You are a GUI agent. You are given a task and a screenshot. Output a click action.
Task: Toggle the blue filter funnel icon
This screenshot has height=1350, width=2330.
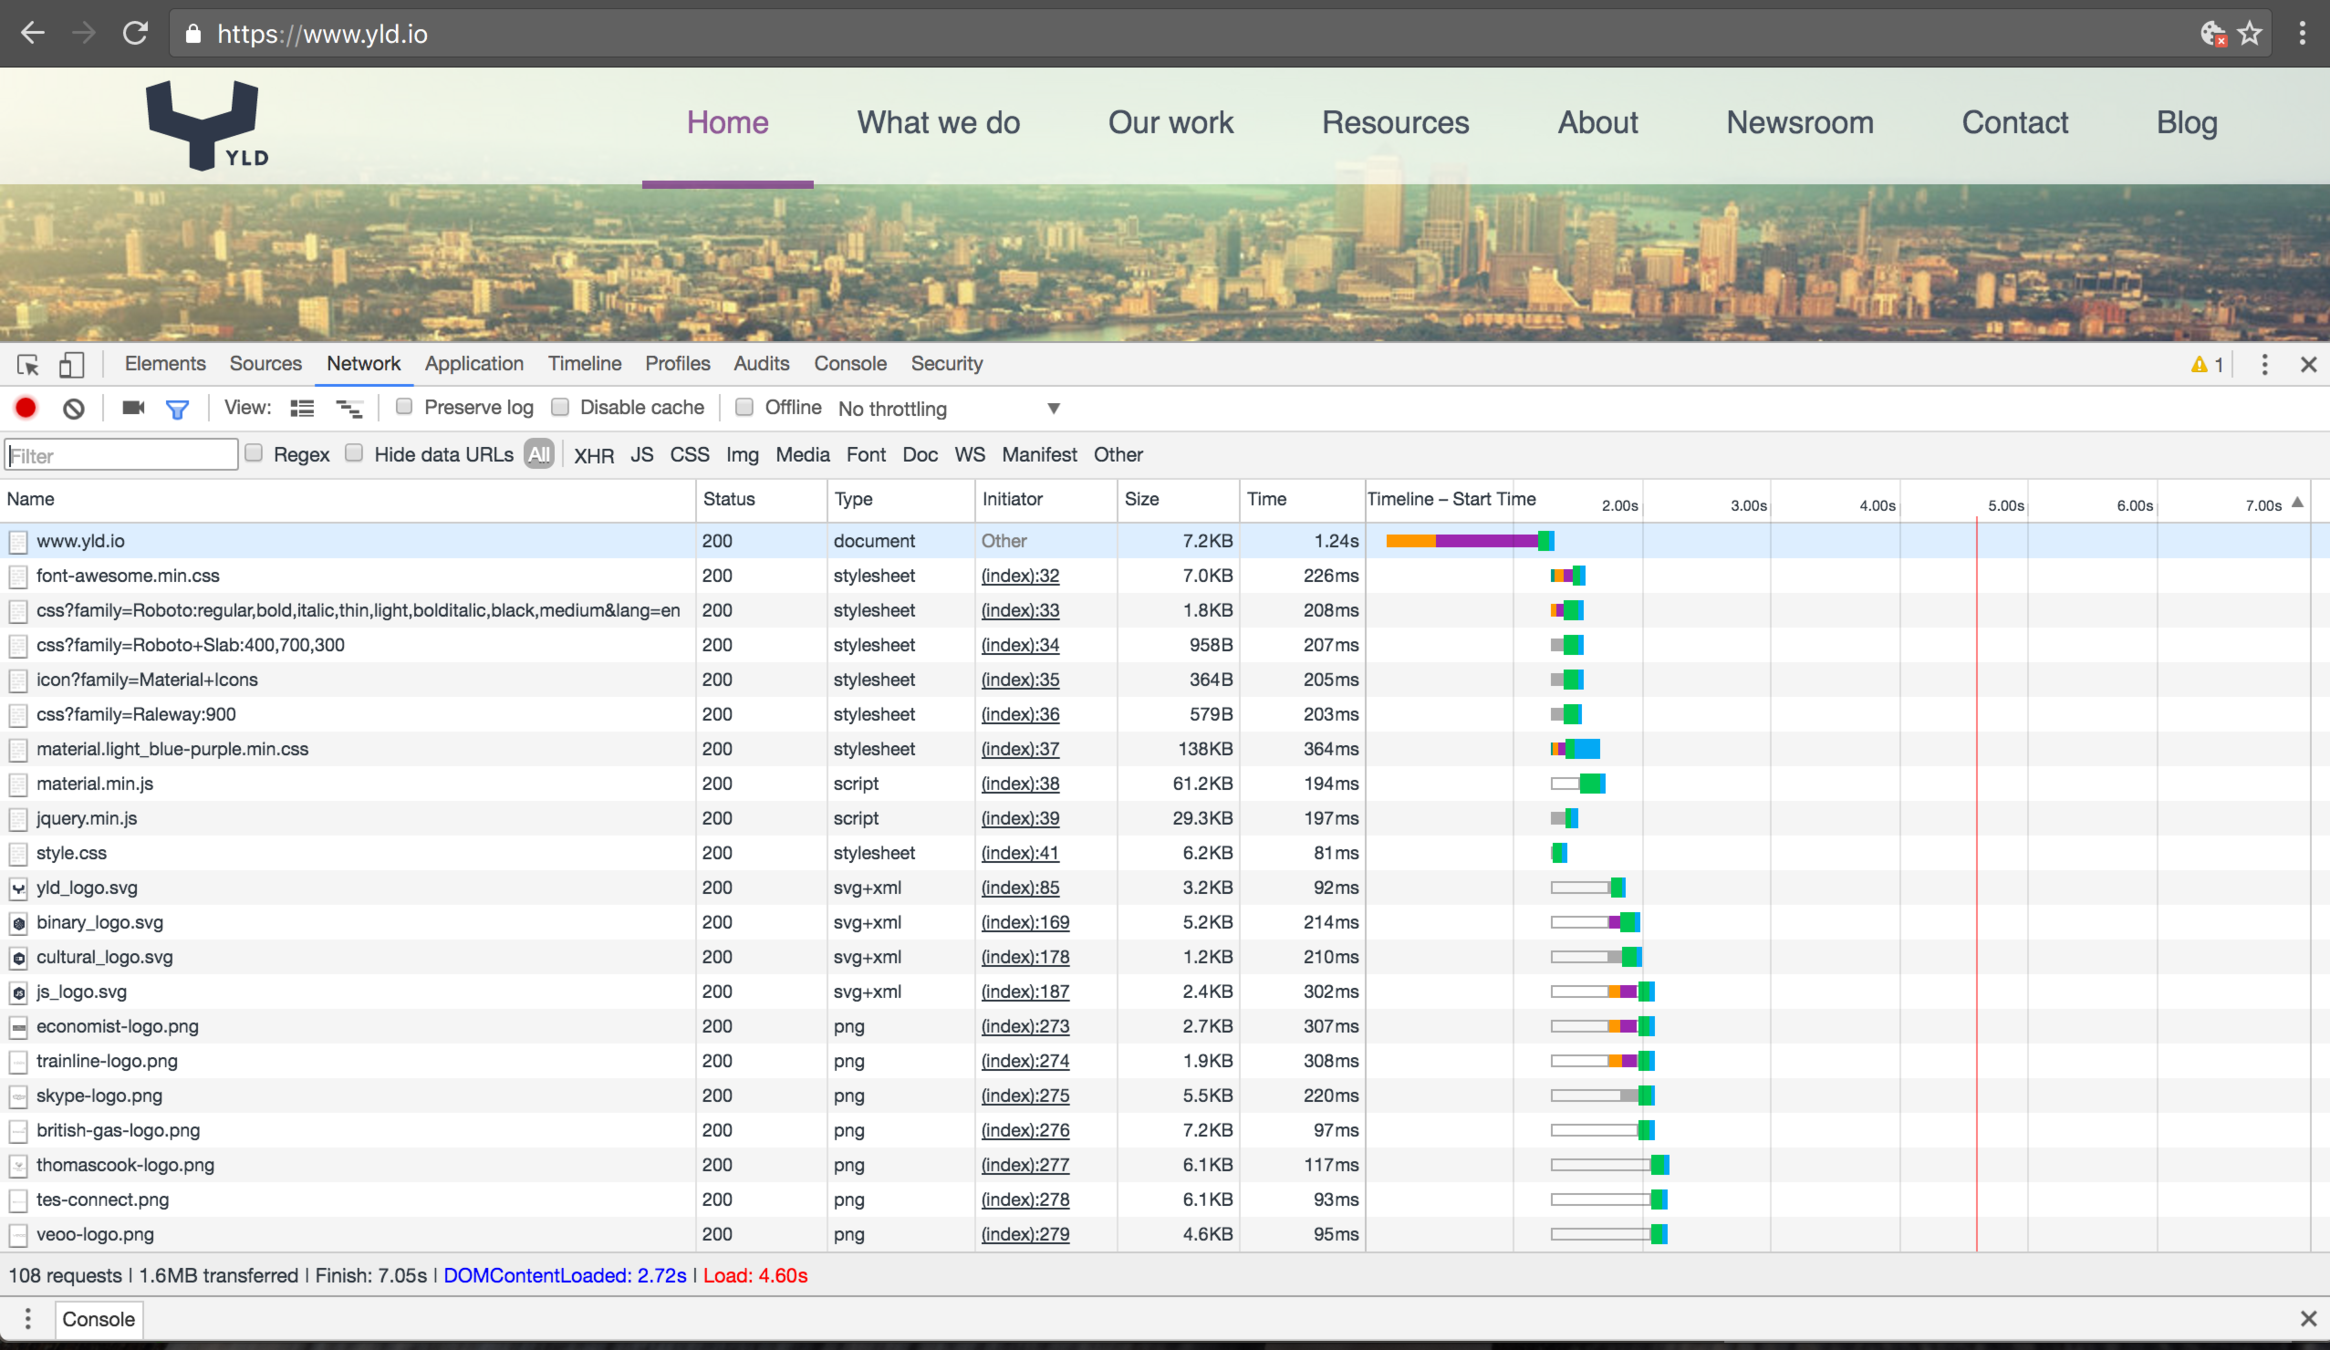pos(177,409)
